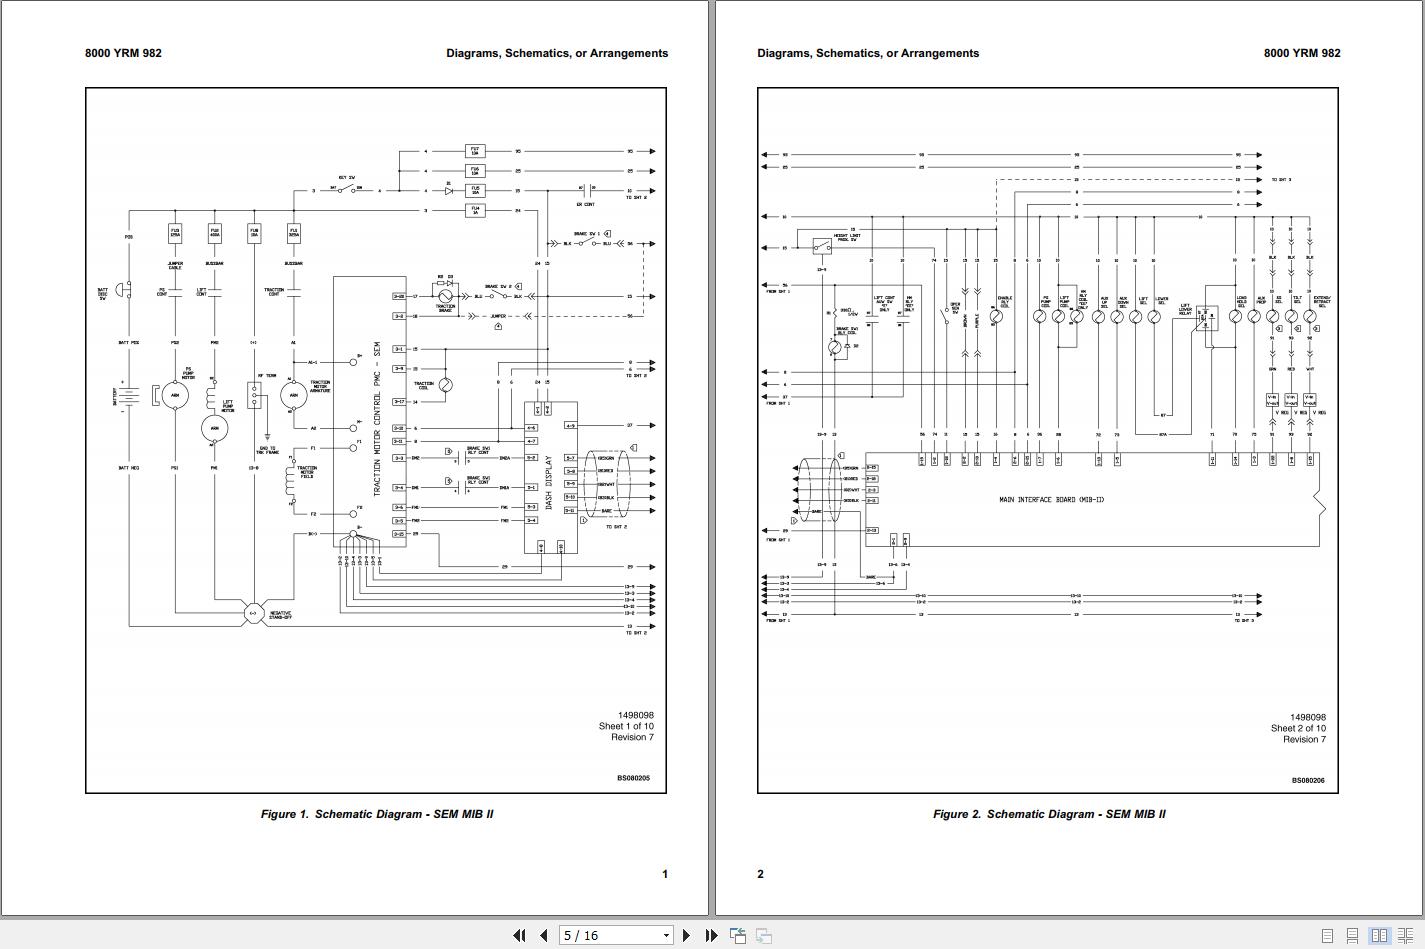Go to the first page
Screen dimensions: 1425x949
[x=519, y=935]
